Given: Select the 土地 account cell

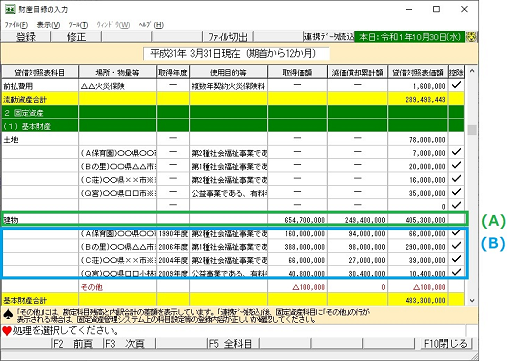Looking at the screenshot, I should point(40,139).
